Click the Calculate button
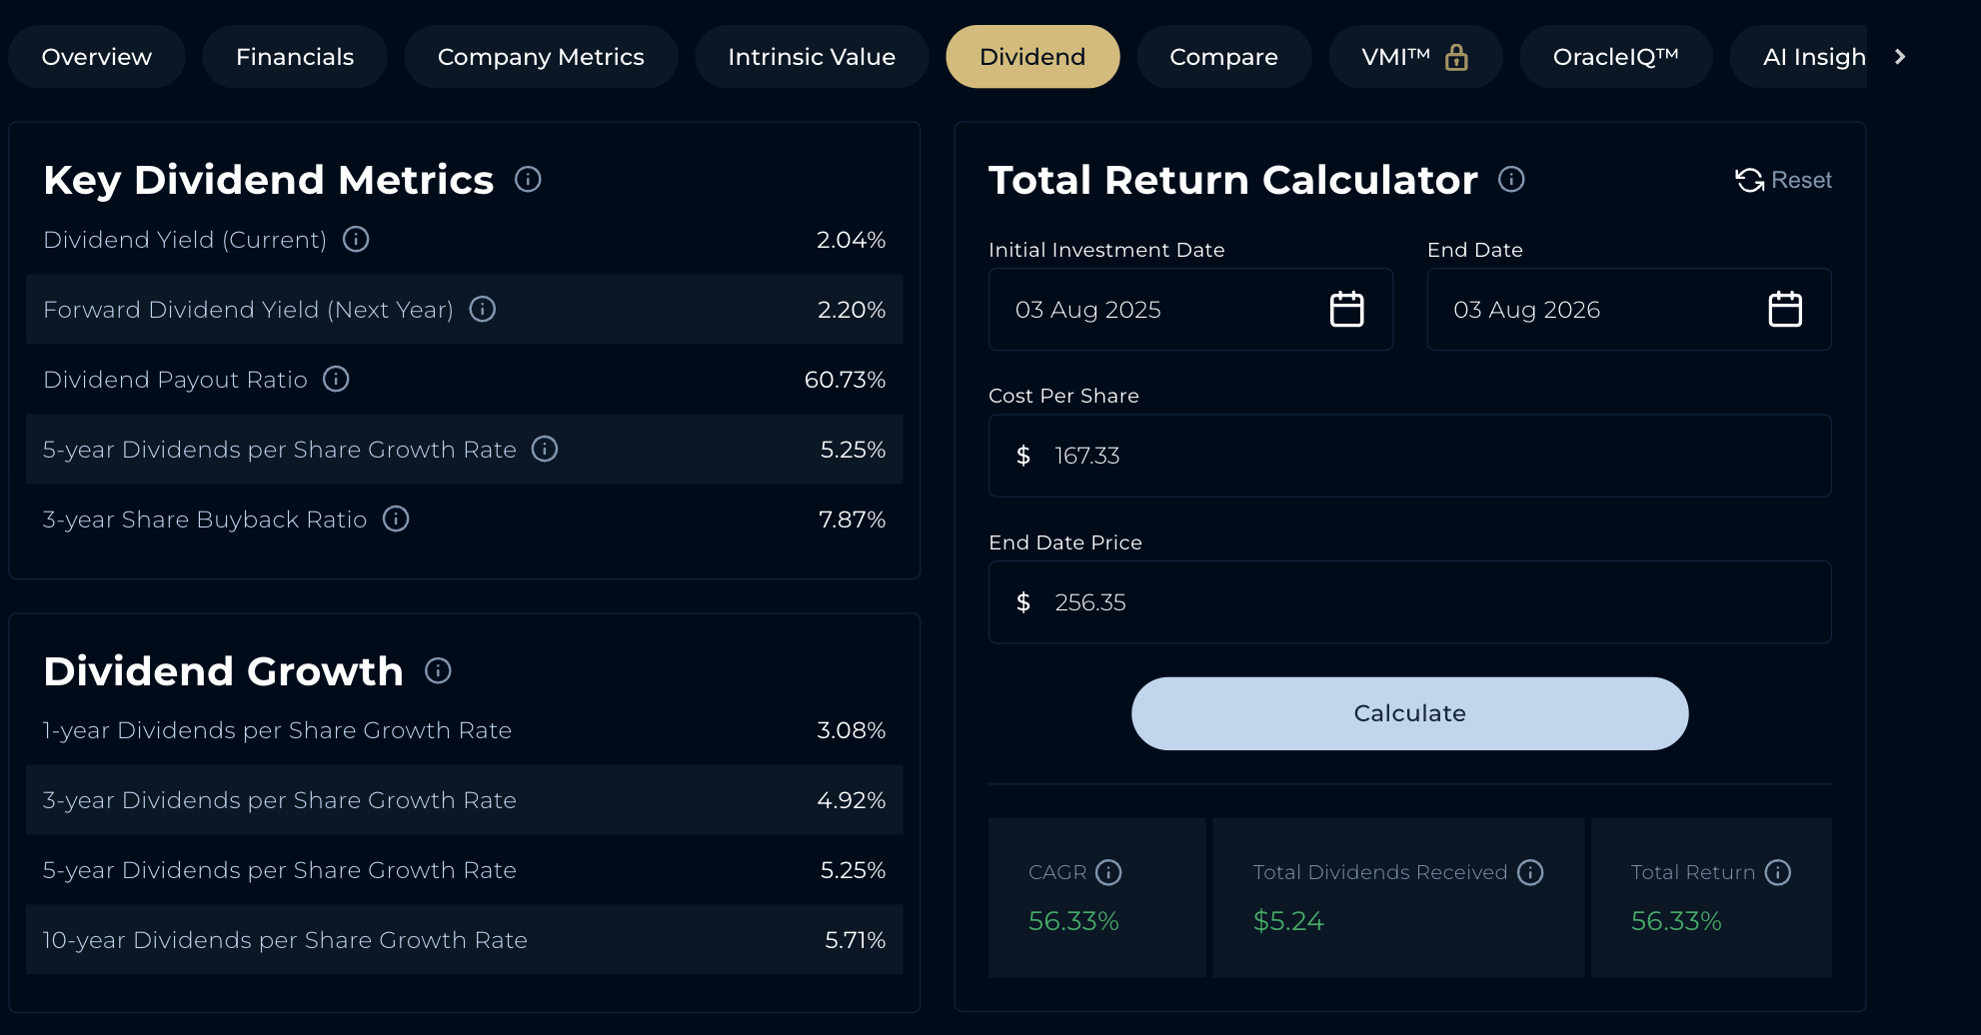The height and width of the screenshot is (1035, 1981). point(1409,713)
